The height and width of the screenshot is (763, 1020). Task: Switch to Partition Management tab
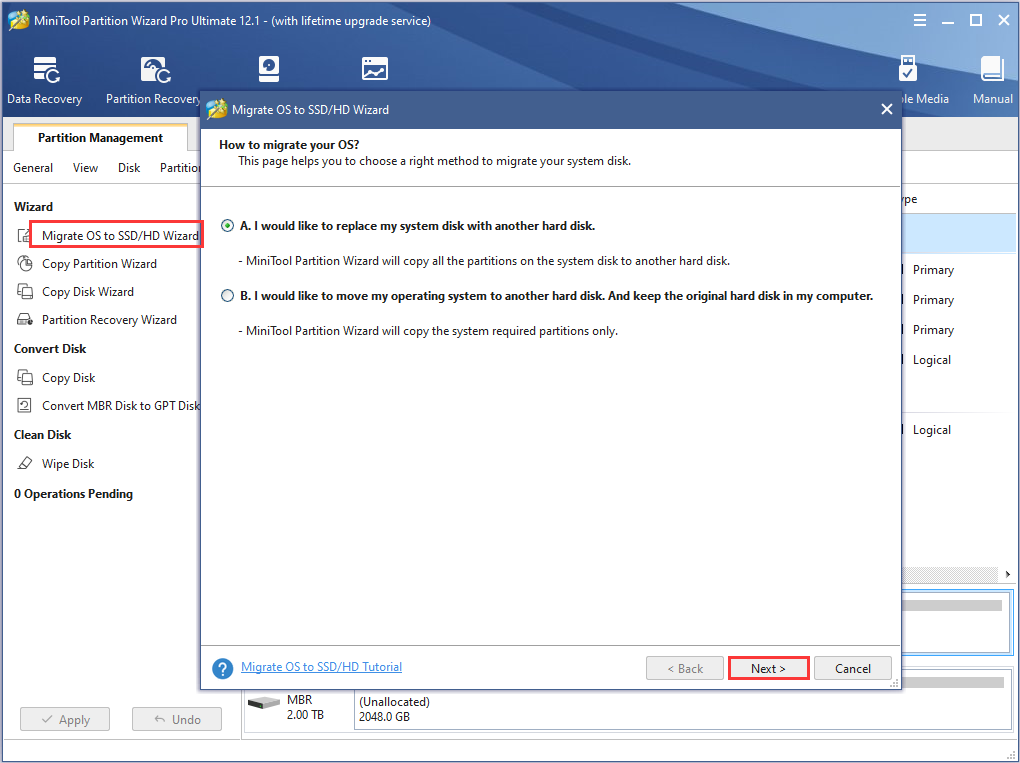(100, 138)
